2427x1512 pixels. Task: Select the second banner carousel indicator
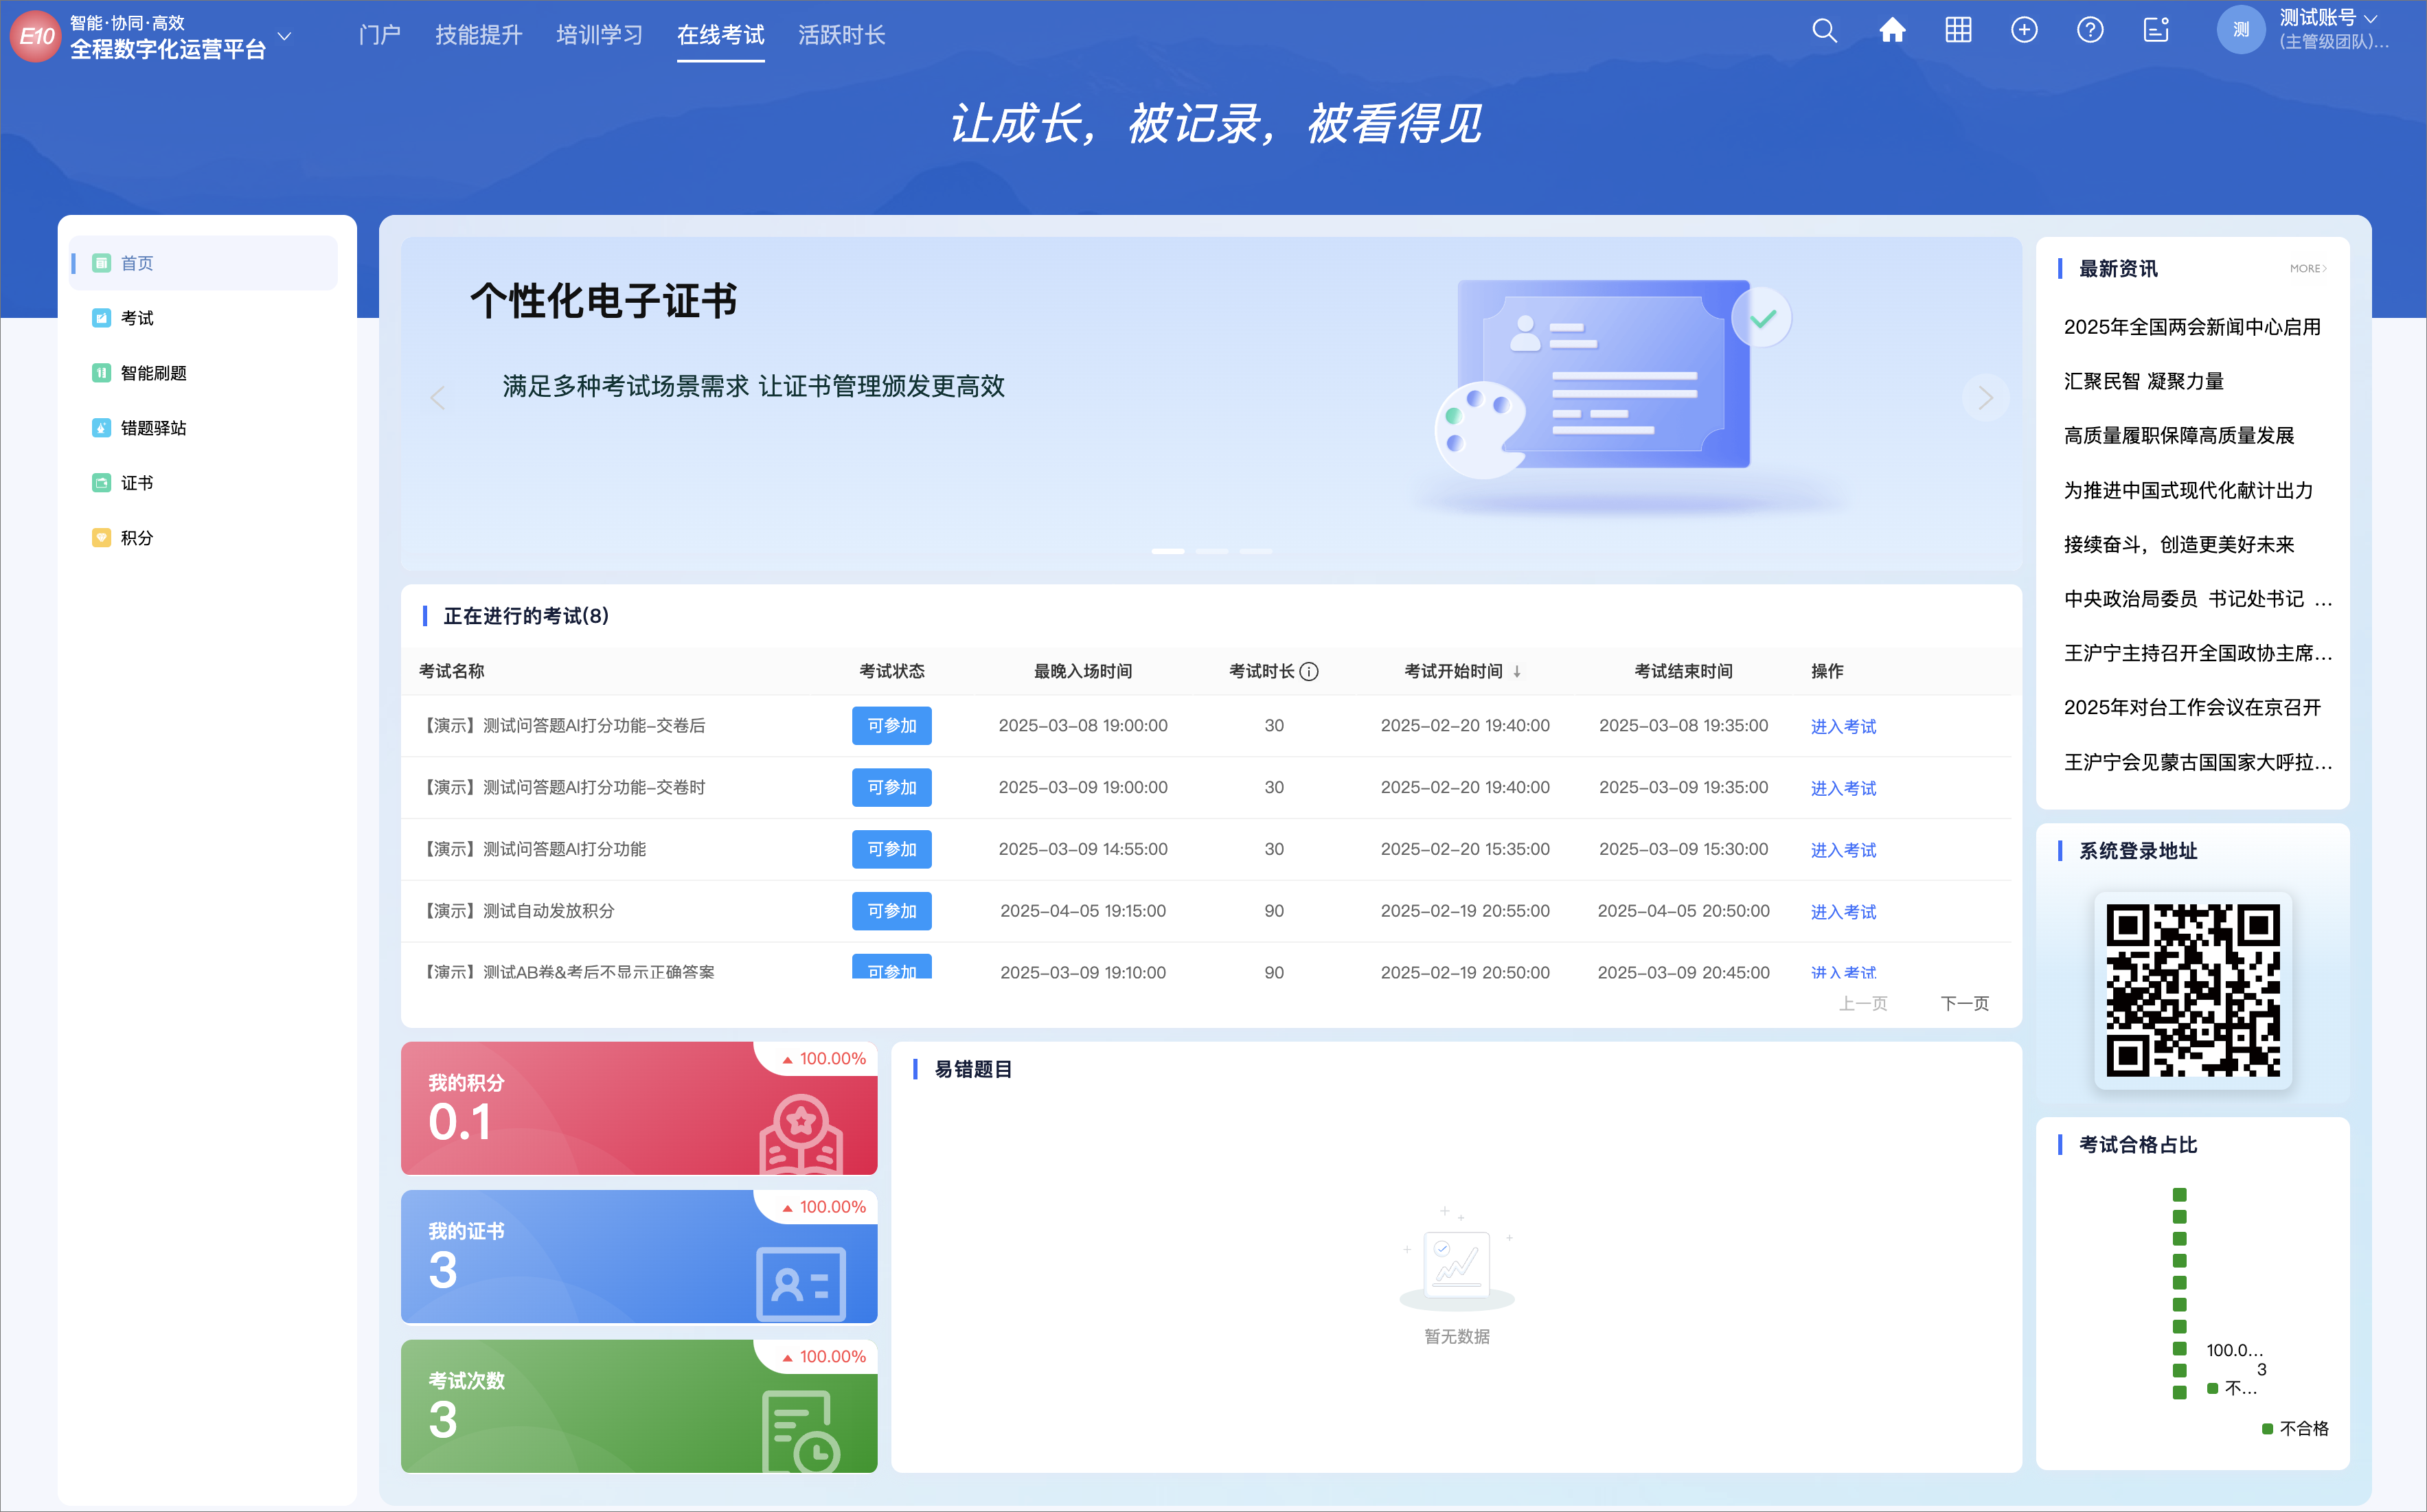pyautogui.click(x=1212, y=551)
